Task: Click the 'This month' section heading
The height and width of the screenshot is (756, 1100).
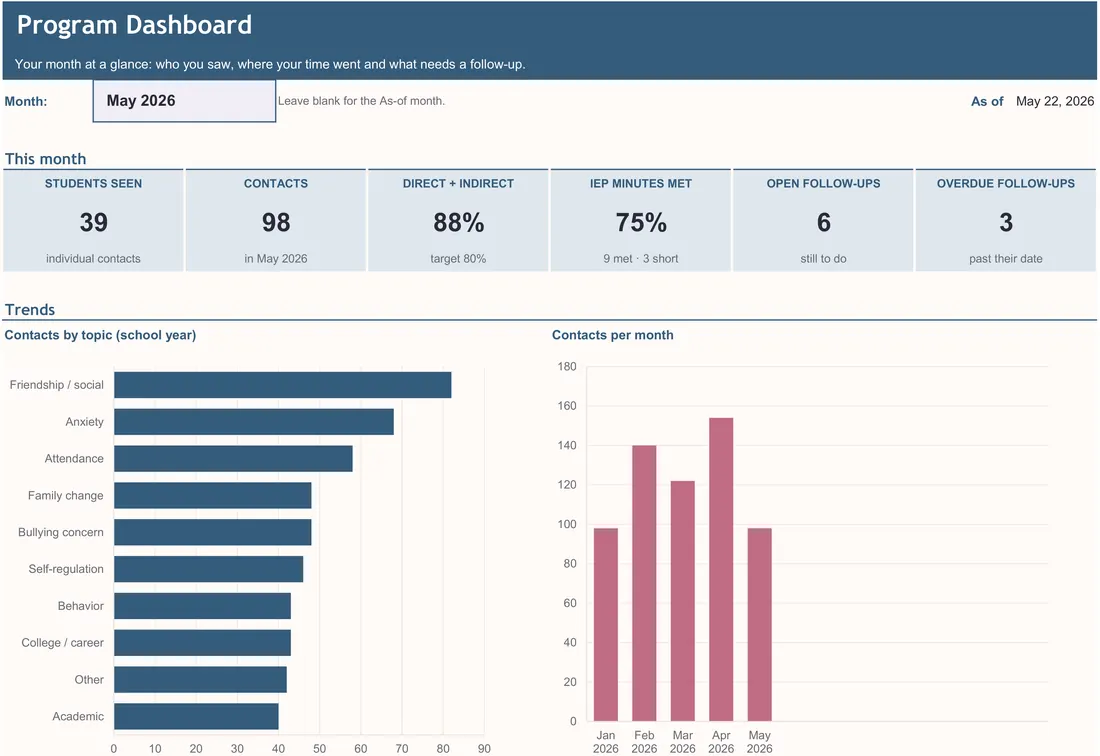Action: (46, 159)
